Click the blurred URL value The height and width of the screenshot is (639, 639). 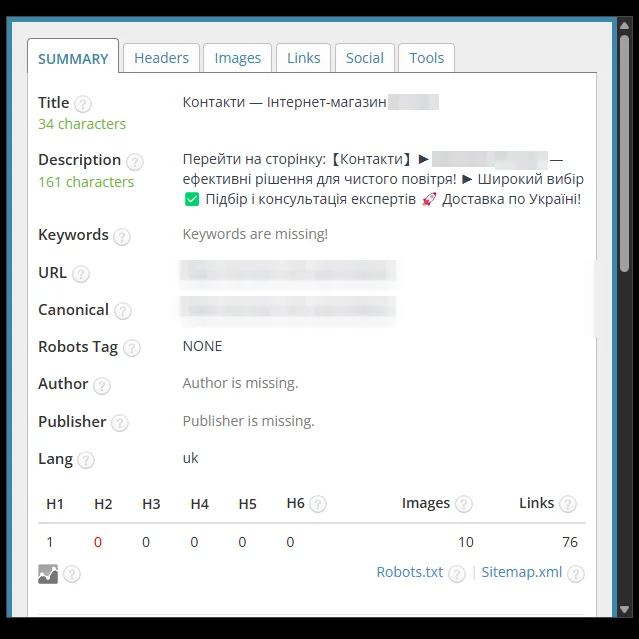click(x=288, y=271)
